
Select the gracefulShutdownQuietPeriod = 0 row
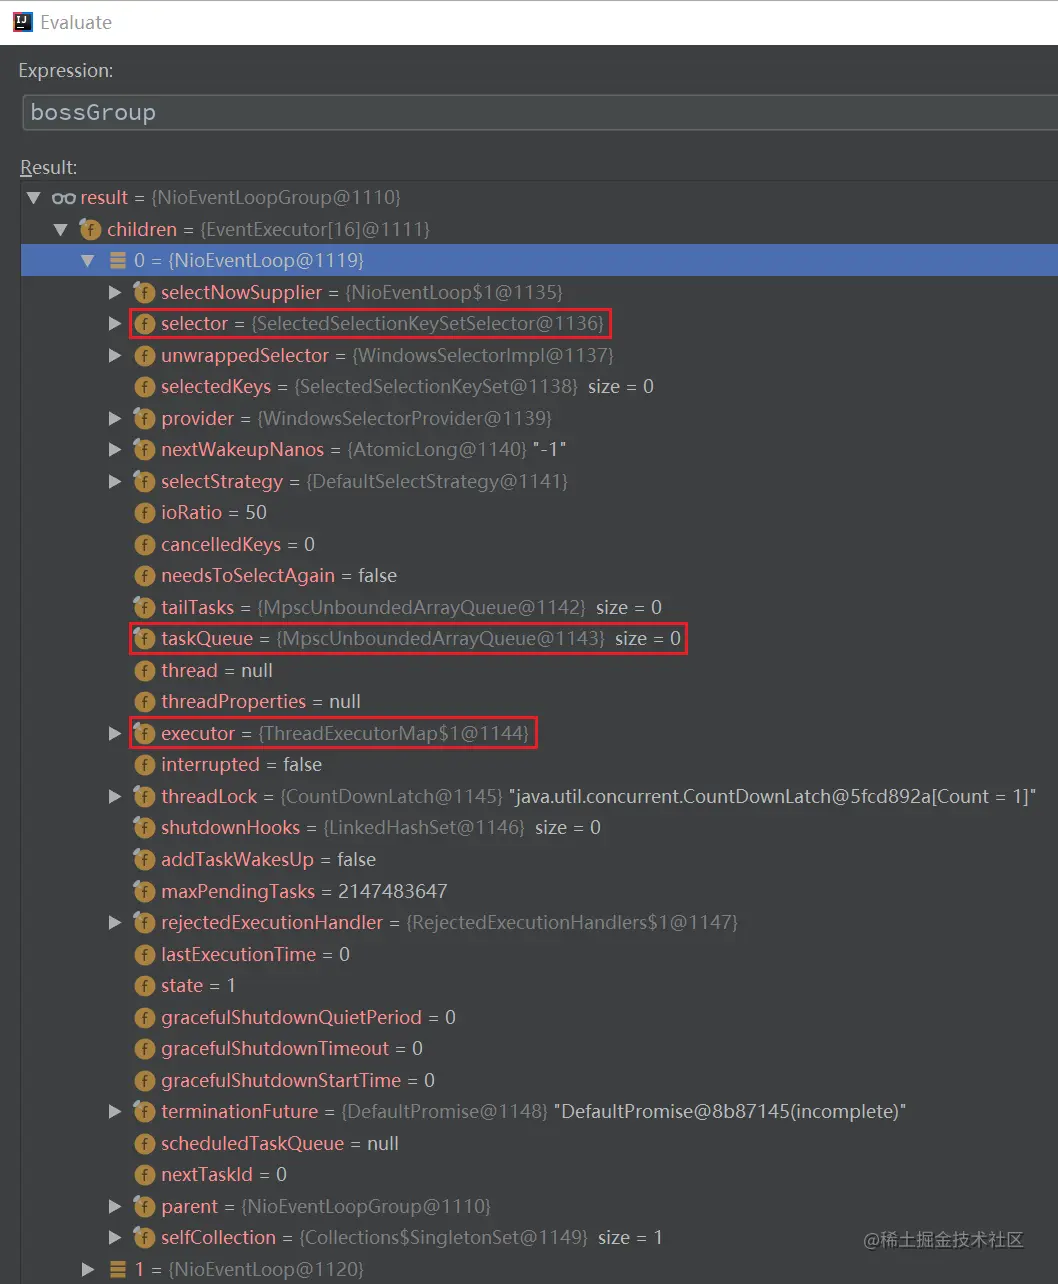point(540,1018)
